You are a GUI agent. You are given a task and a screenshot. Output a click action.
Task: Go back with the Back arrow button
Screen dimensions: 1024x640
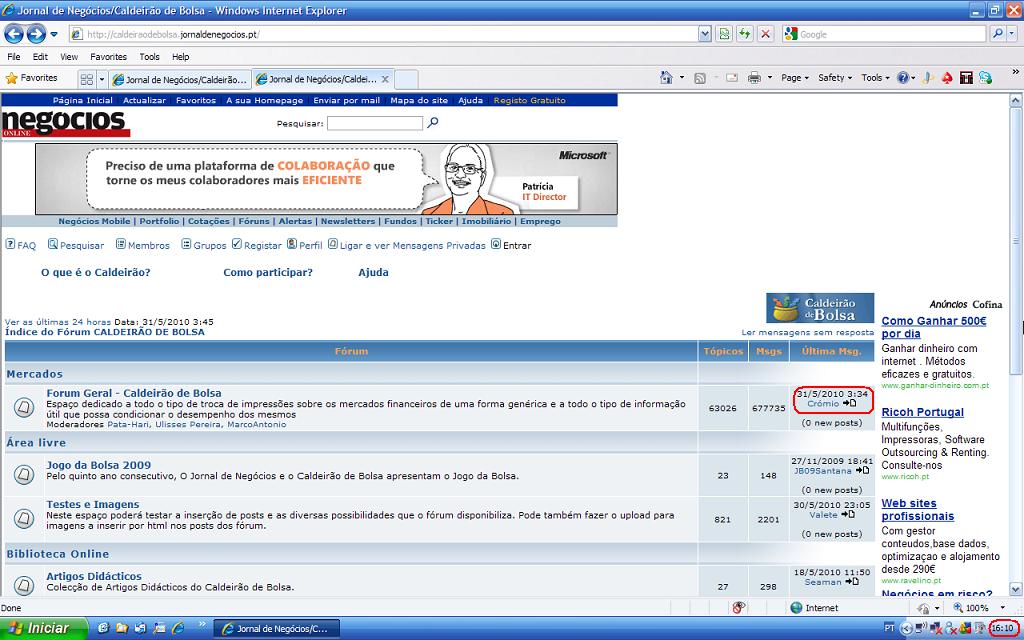pyautogui.click(x=14, y=33)
